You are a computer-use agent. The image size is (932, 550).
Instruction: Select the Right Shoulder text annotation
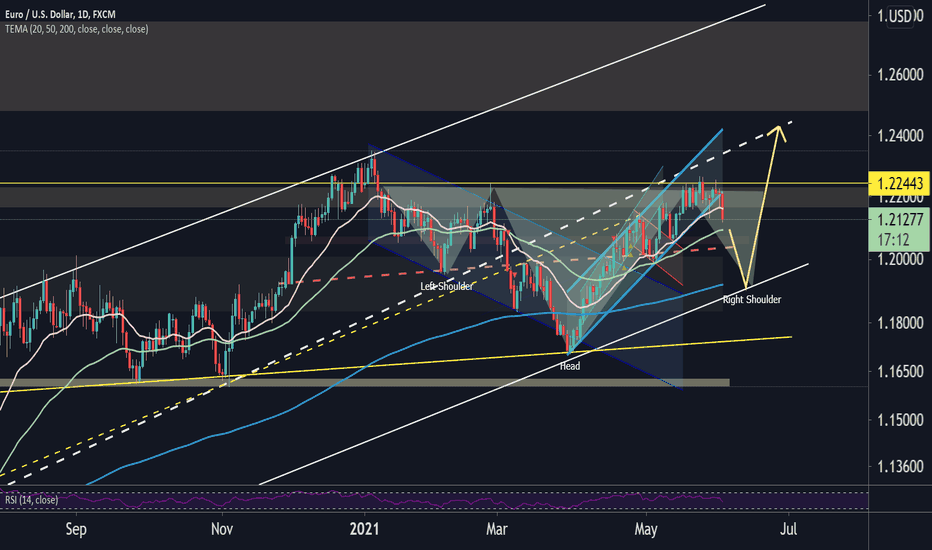[x=752, y=300]
